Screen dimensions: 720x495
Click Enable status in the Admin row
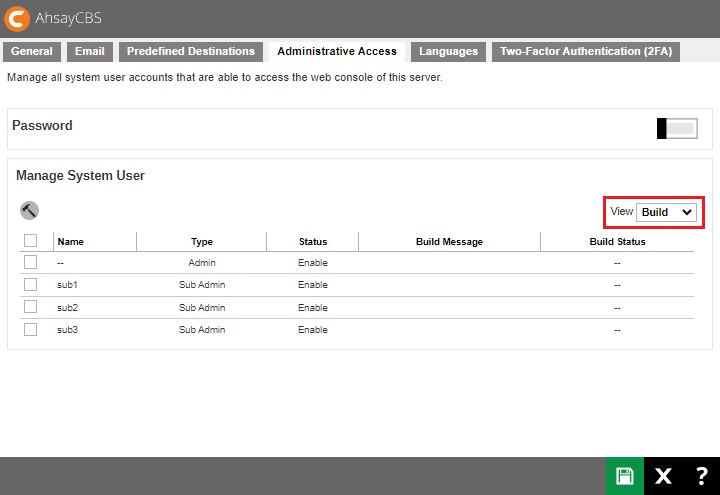(313, 263)
